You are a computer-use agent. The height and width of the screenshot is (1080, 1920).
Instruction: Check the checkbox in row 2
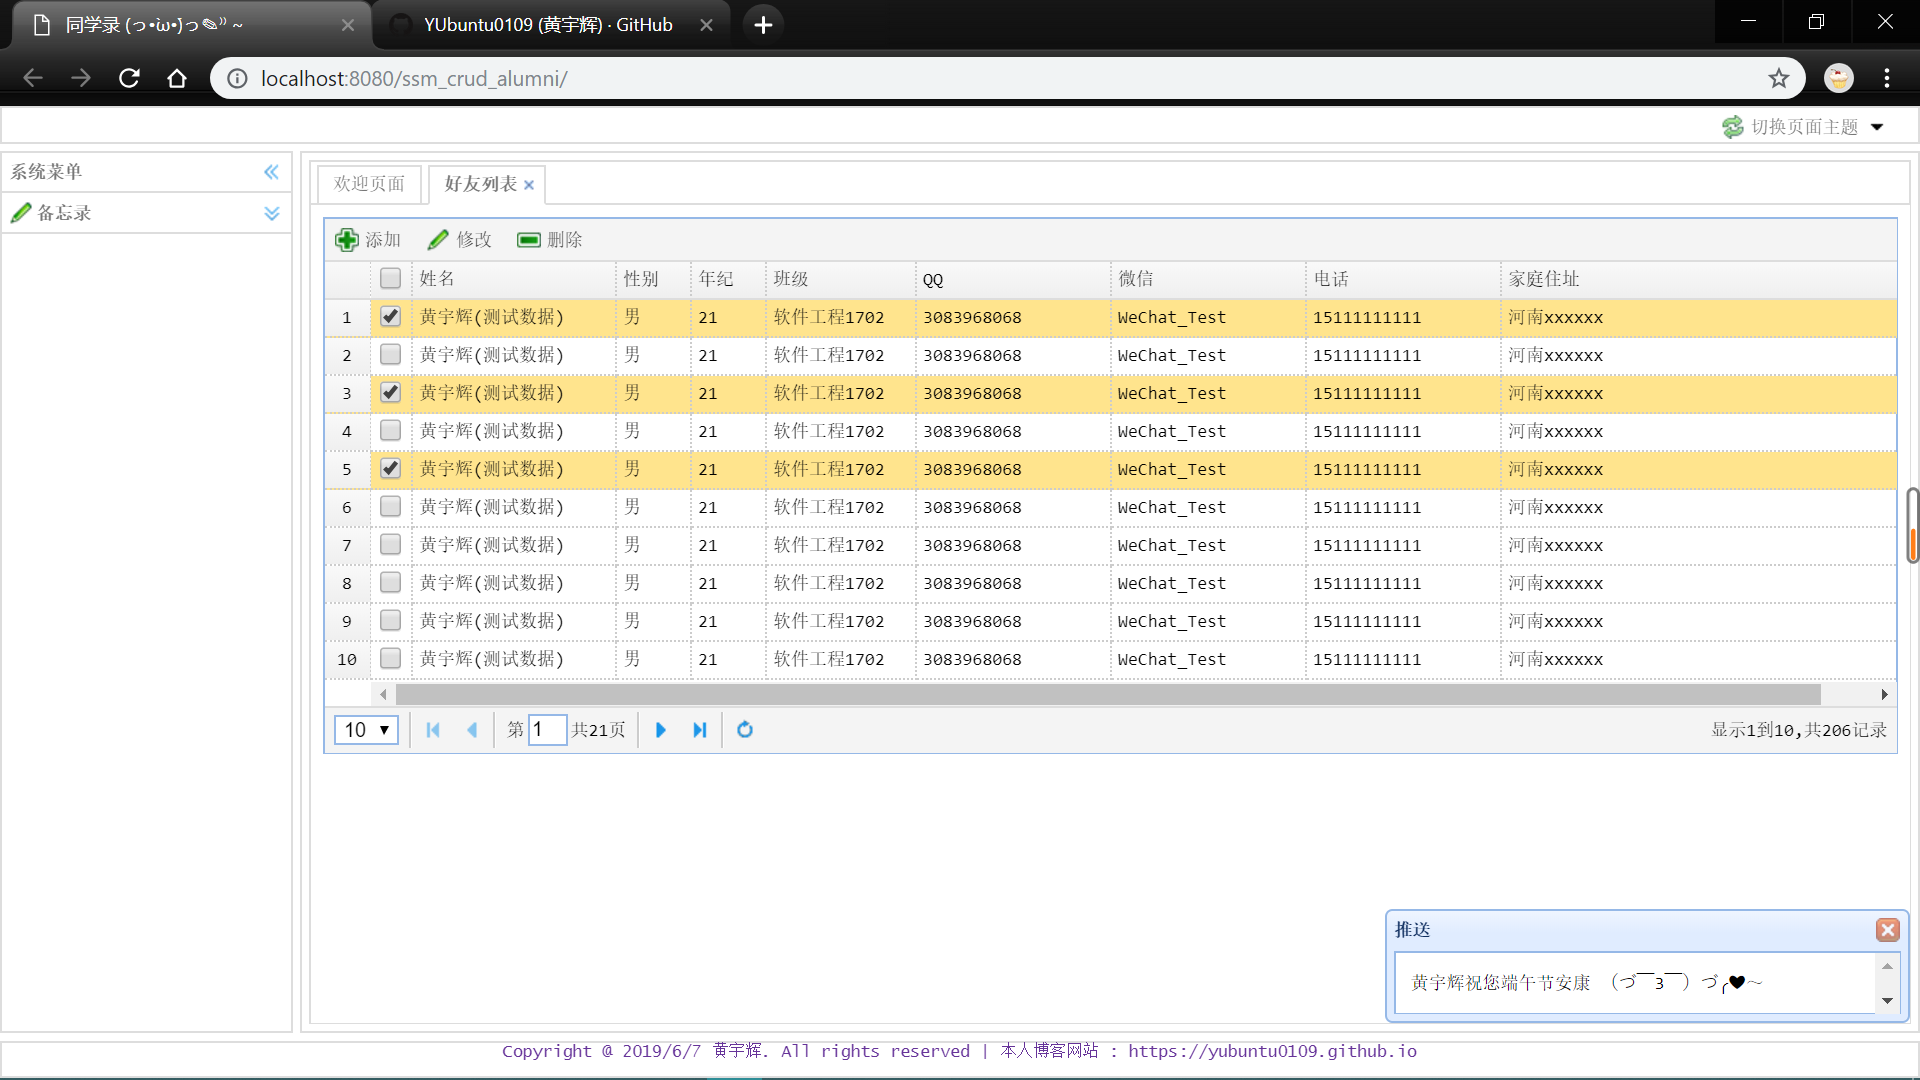point(390,355)
